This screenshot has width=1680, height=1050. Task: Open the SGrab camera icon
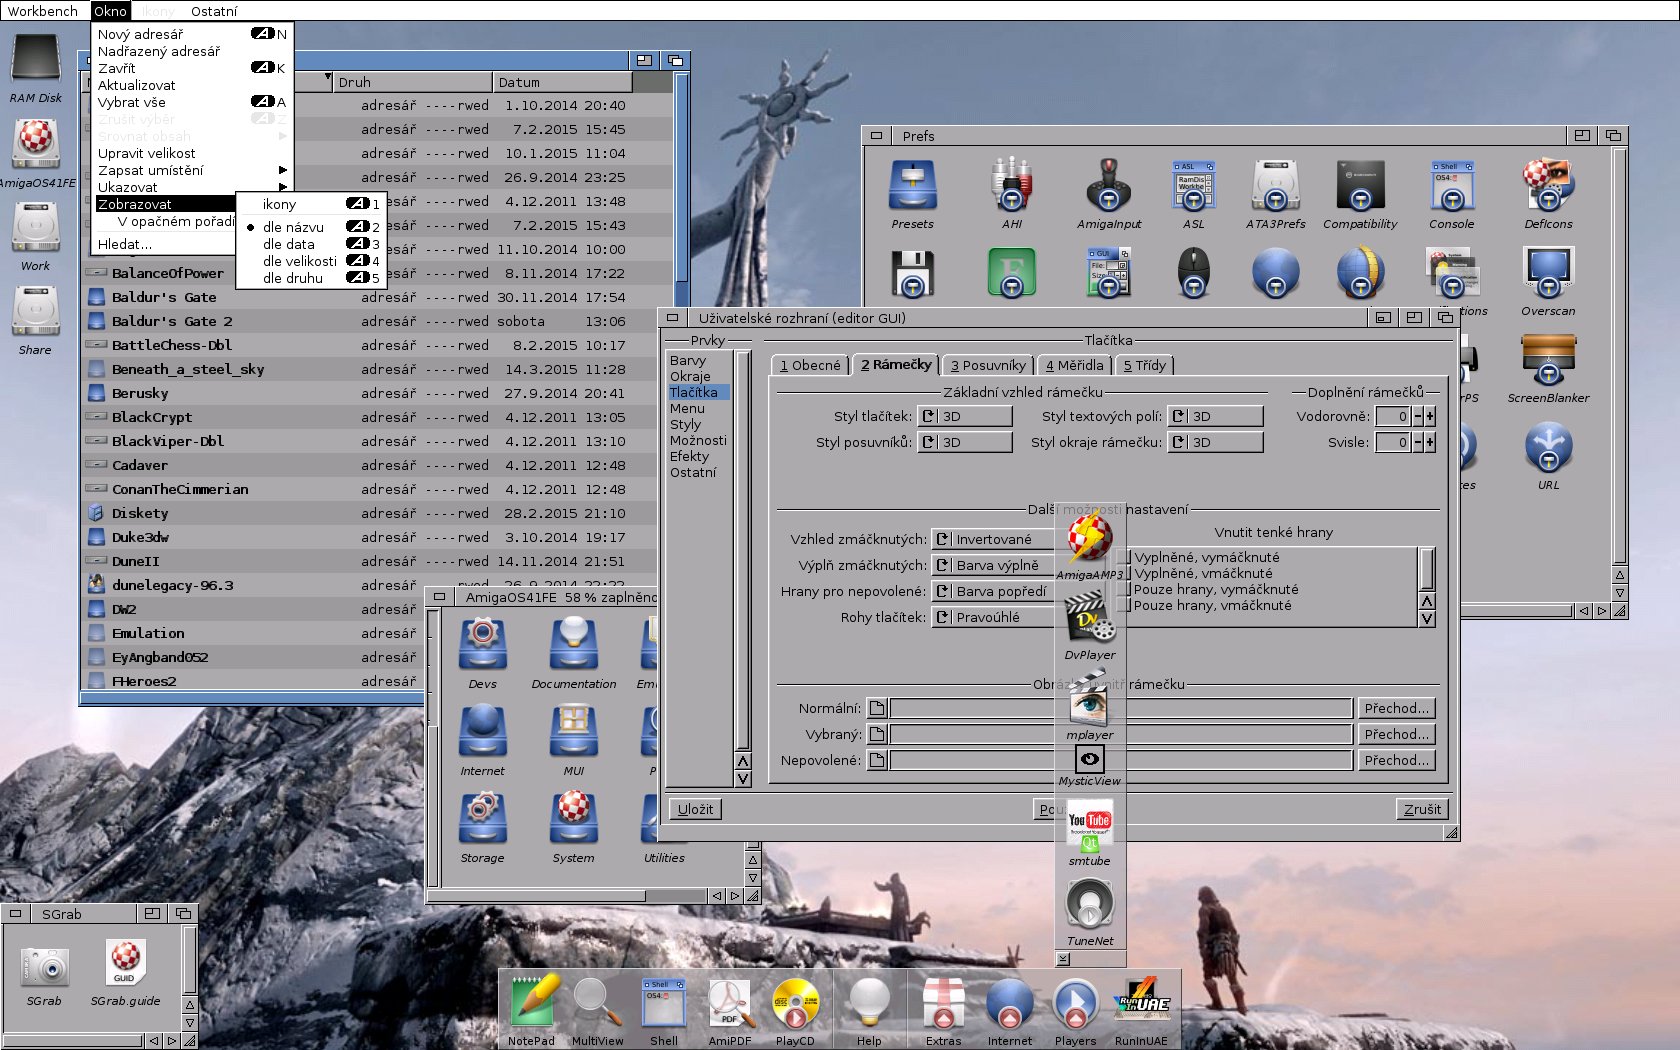[x=44, y=968]
